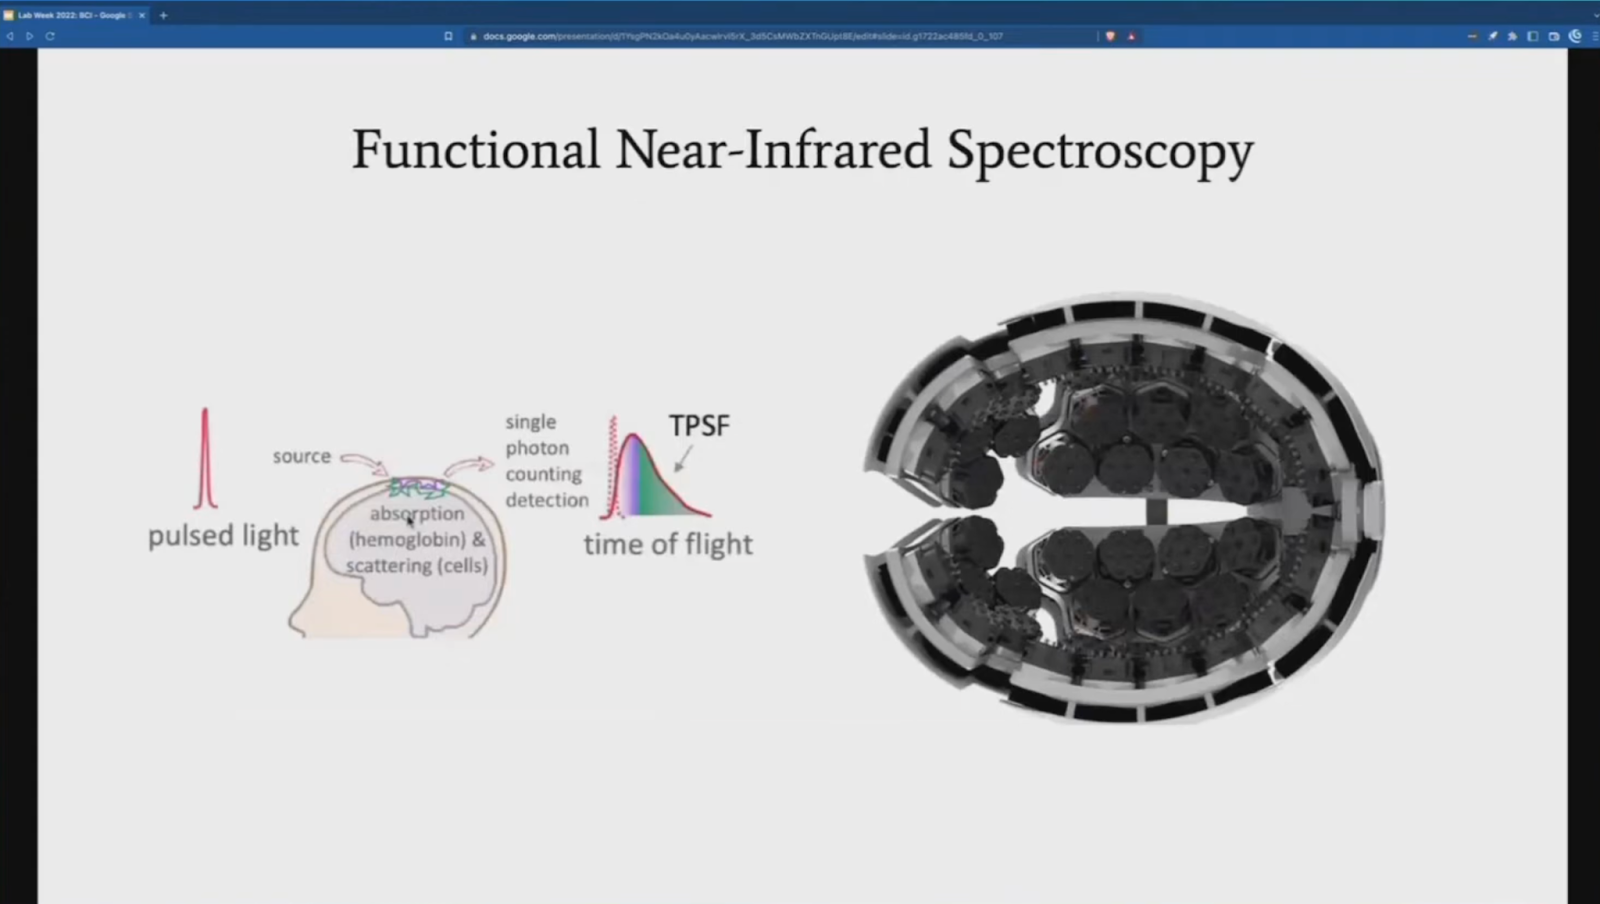Go back with the browser back arrow
Screen dimensions: 1600x904
pyautogui.click(x=10, y=36)
